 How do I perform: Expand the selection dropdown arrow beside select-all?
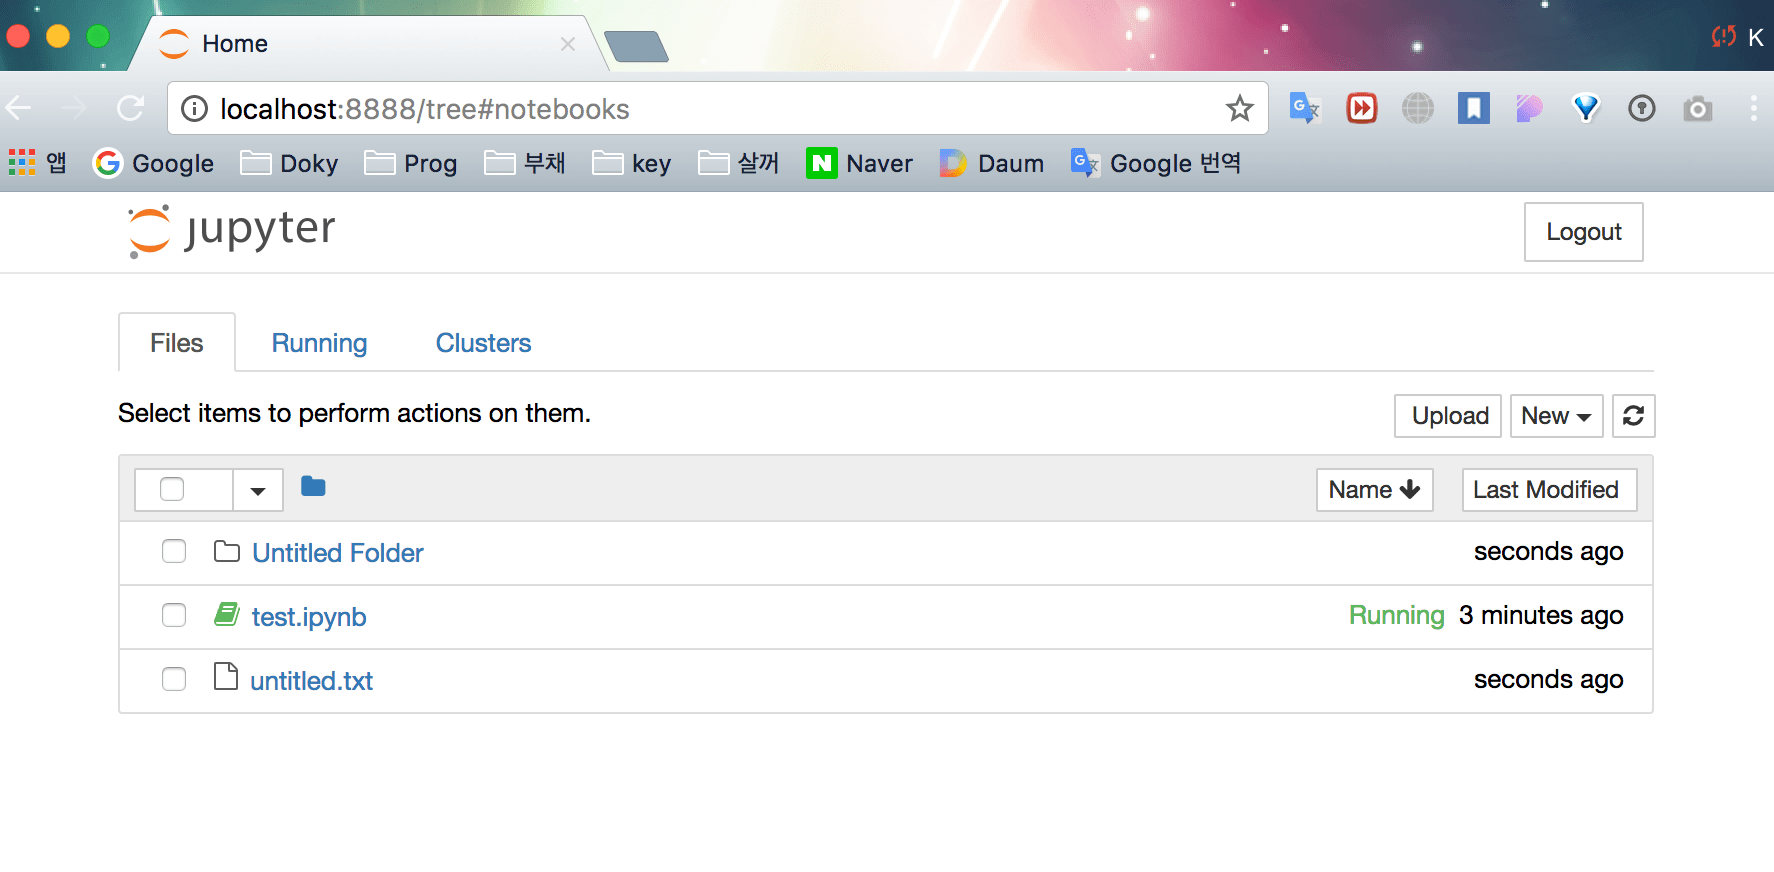pos(258,490)
